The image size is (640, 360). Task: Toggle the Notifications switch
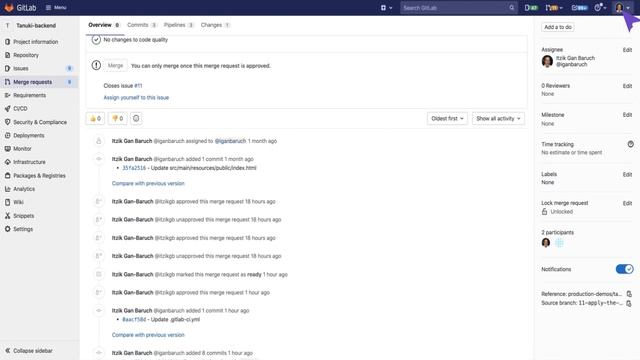click(624, 269)
